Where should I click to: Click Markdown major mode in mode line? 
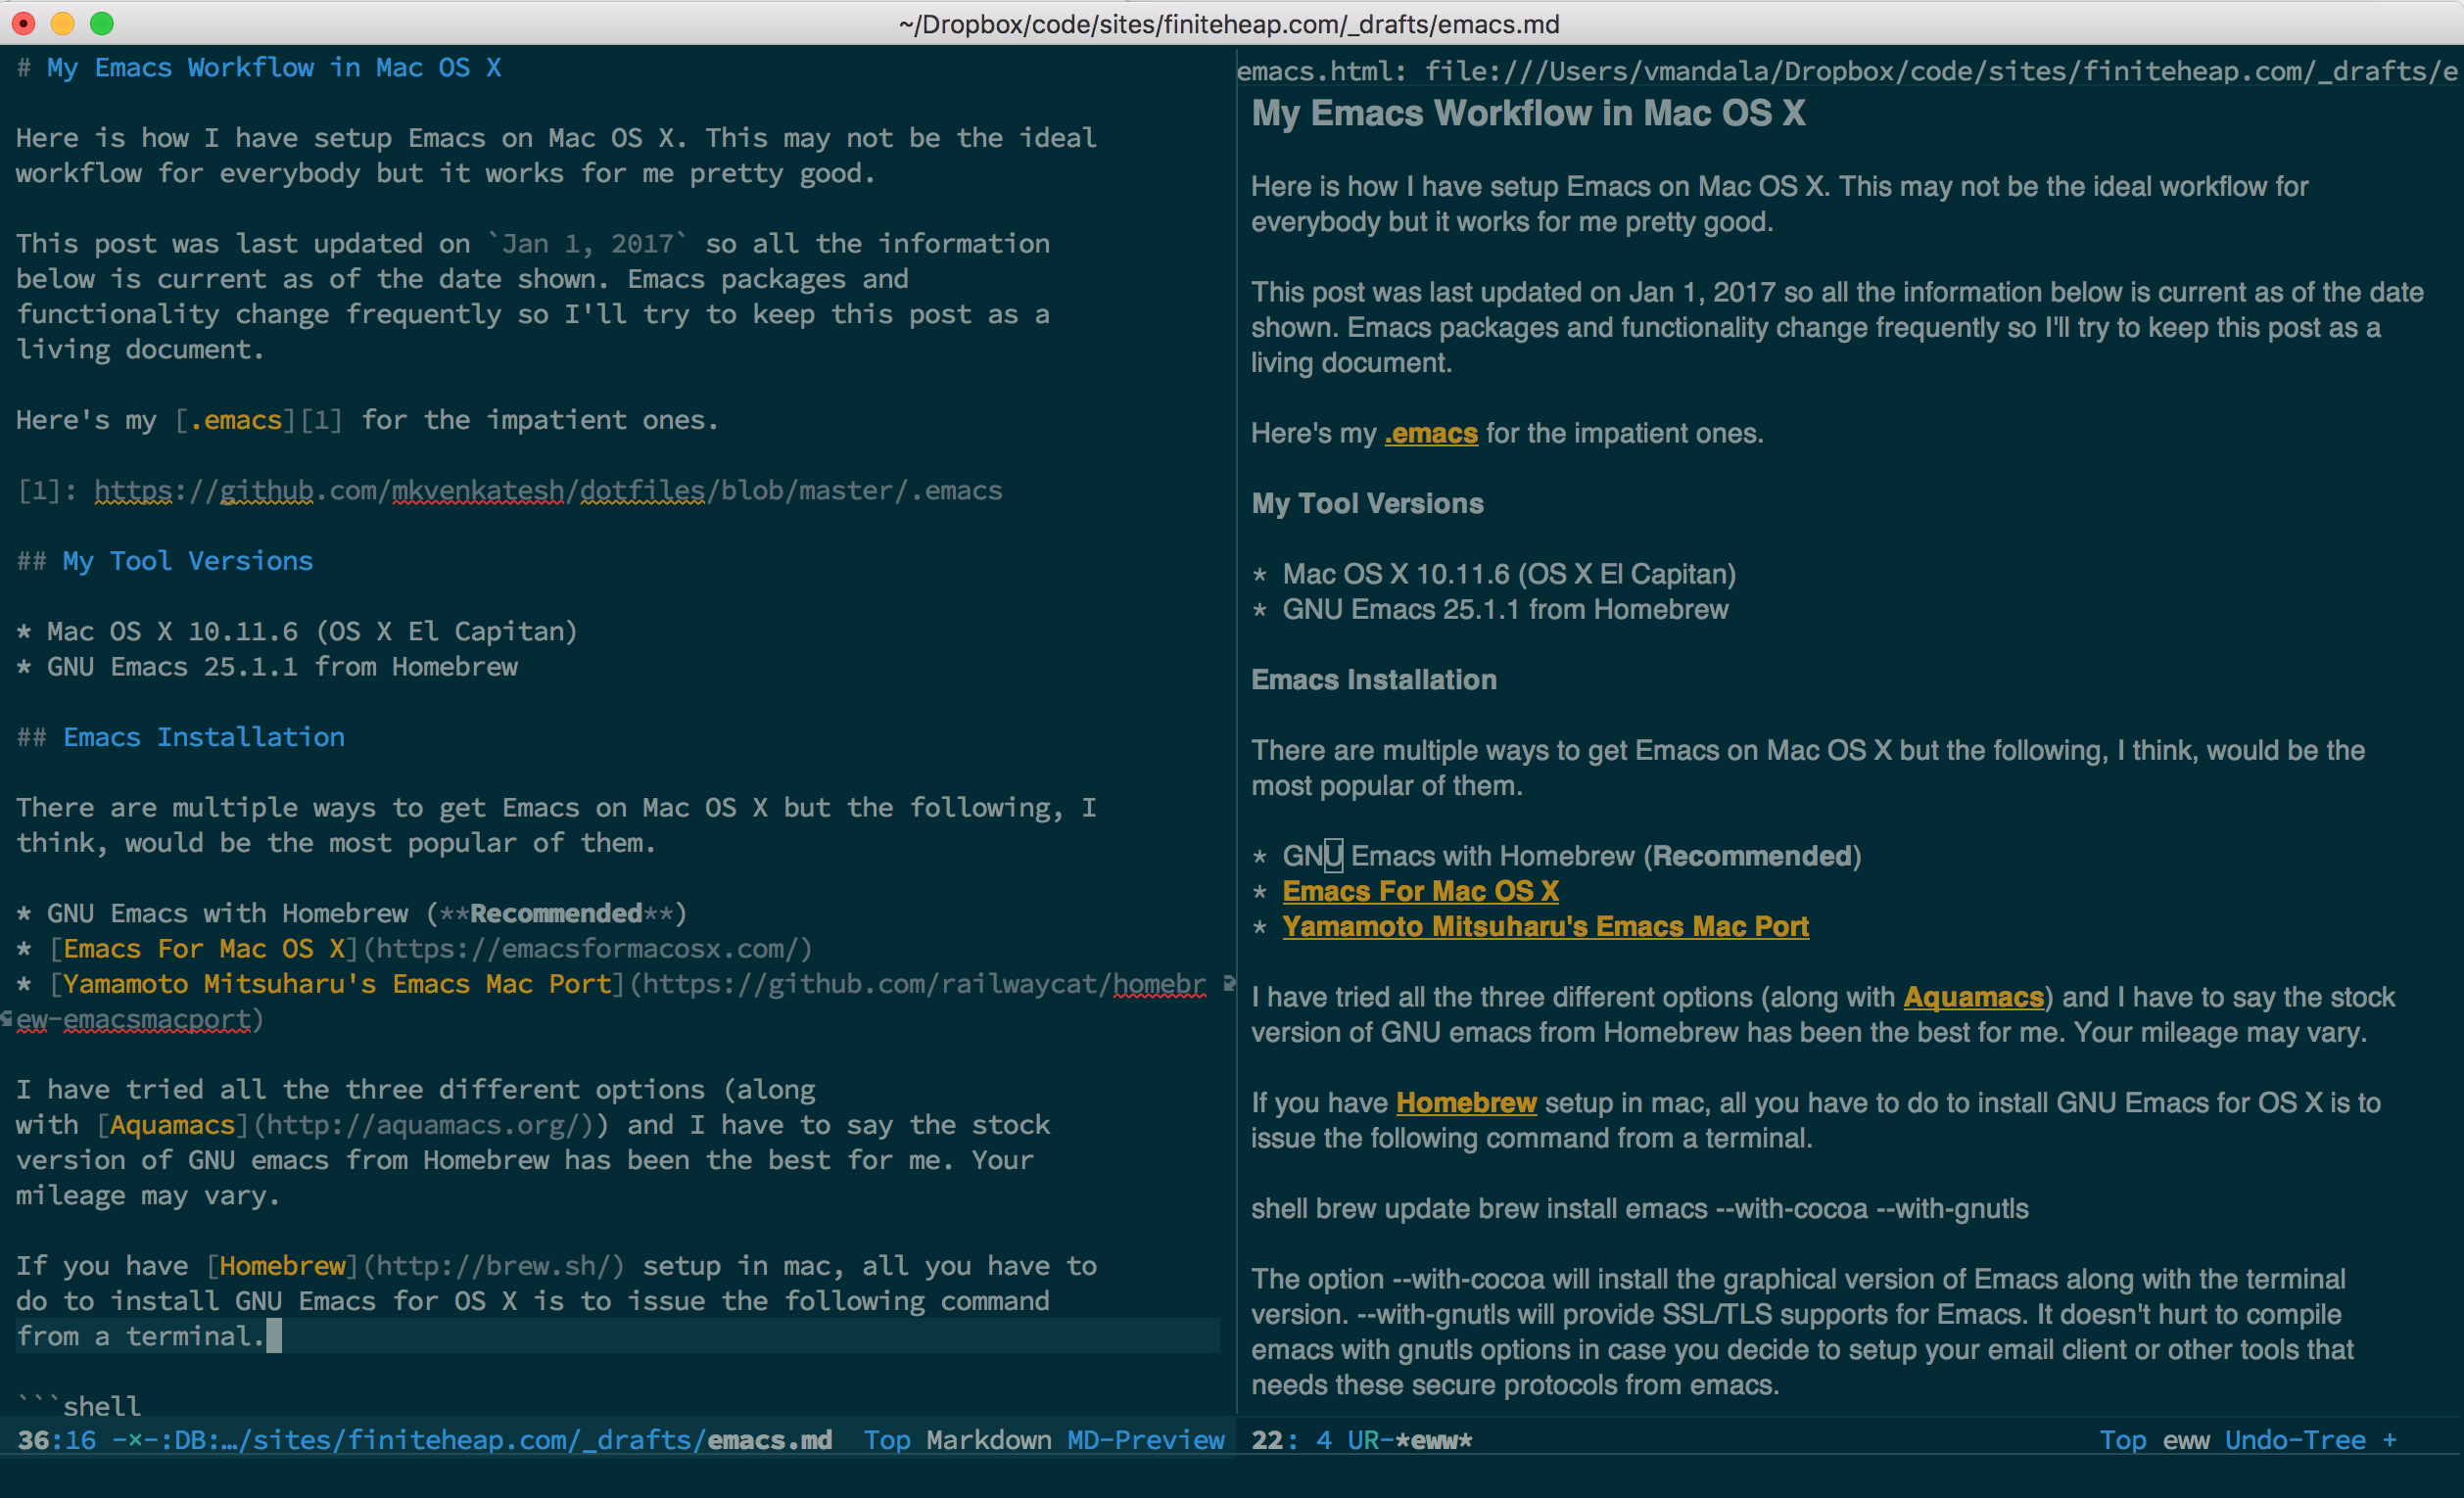coord(988,1440)
